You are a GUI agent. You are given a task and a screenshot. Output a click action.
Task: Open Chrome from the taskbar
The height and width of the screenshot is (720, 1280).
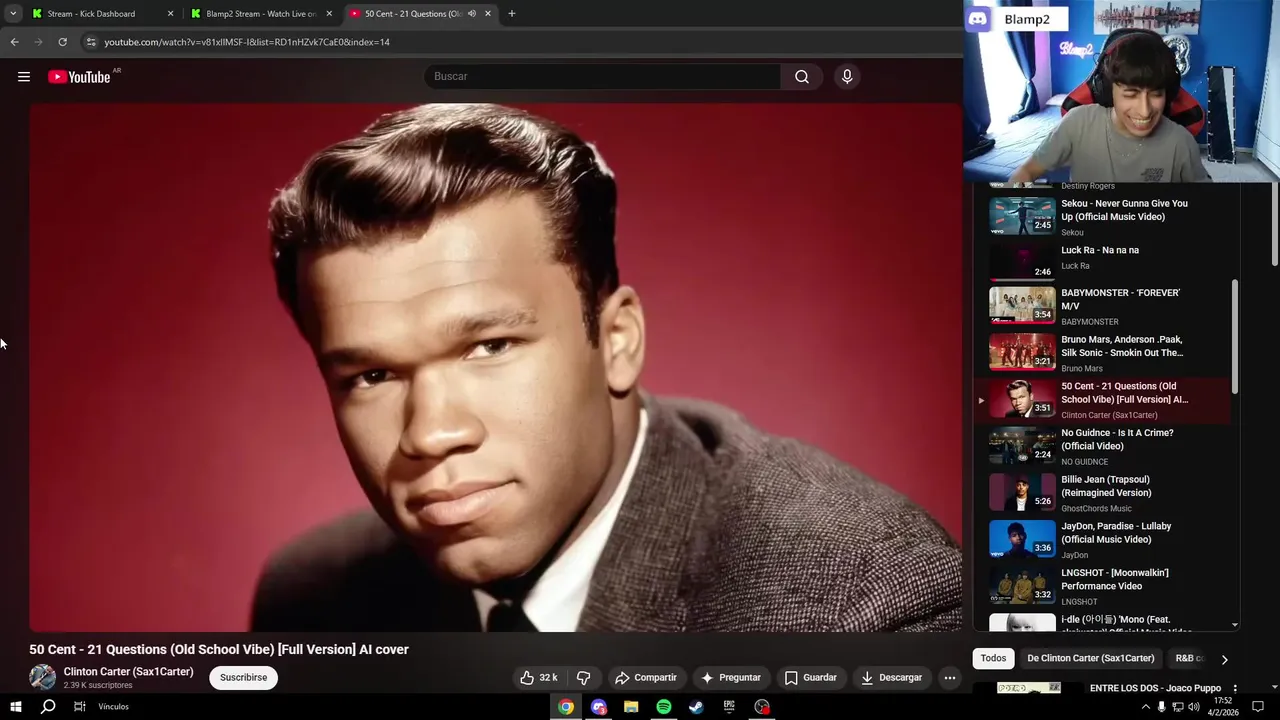point(566,707)
